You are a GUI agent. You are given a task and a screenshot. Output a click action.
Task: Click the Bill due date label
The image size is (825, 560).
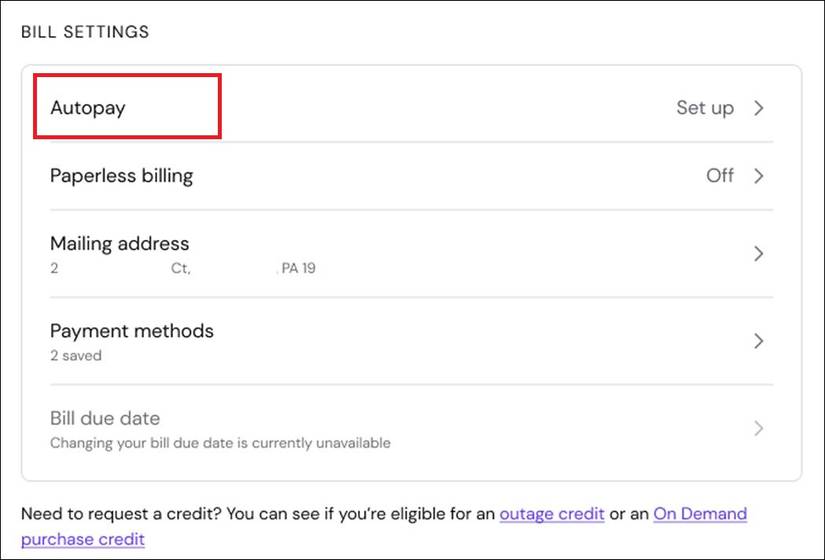pyautogui.click(x=105, y=418)
